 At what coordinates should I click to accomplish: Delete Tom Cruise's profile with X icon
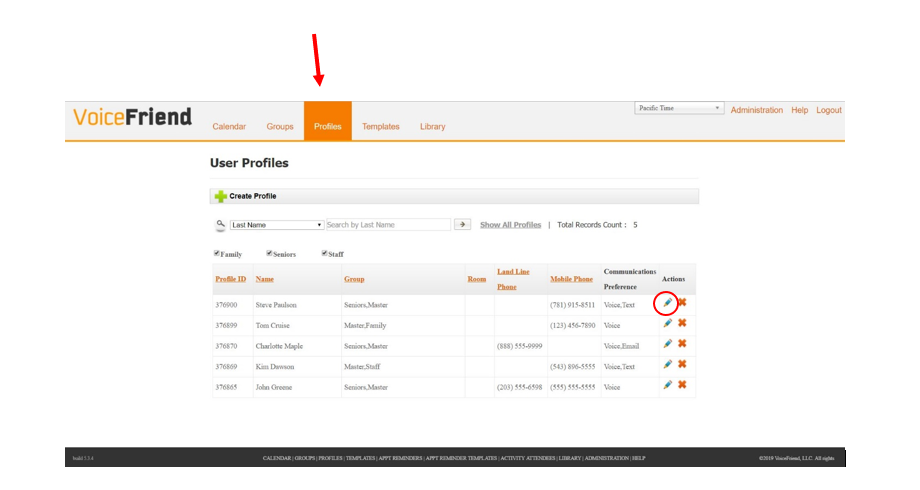click(x=682, y=323)
